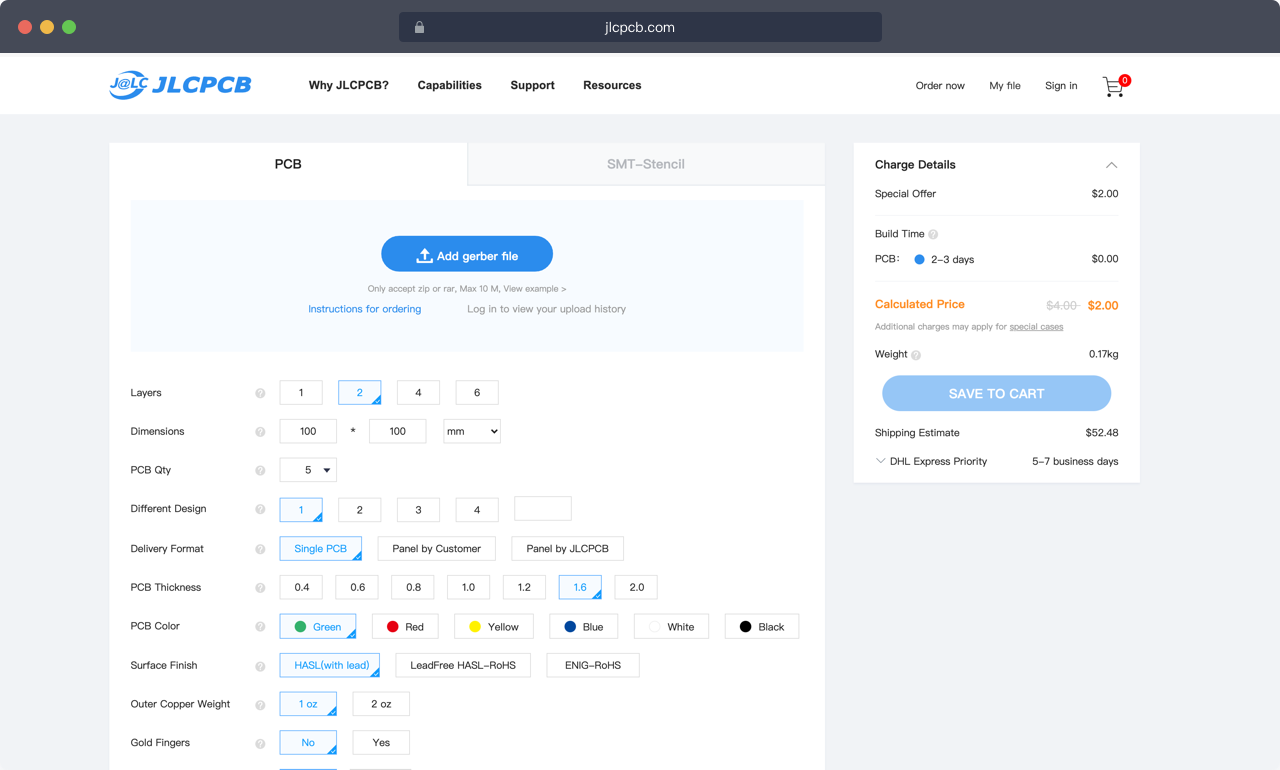Open help icon next to Delivery Format
This screenshot has width=1280, height=770.
pyautogui.click(x=260, y=549)
